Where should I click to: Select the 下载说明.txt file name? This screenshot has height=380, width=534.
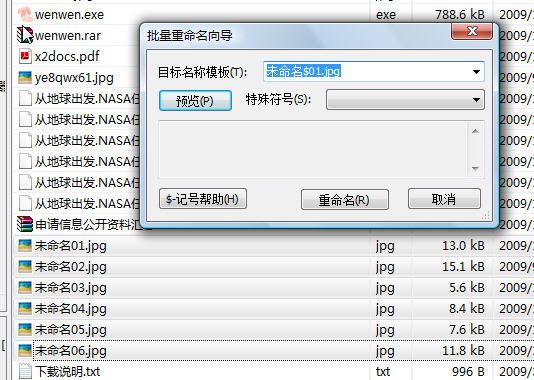tap(67, 371)
